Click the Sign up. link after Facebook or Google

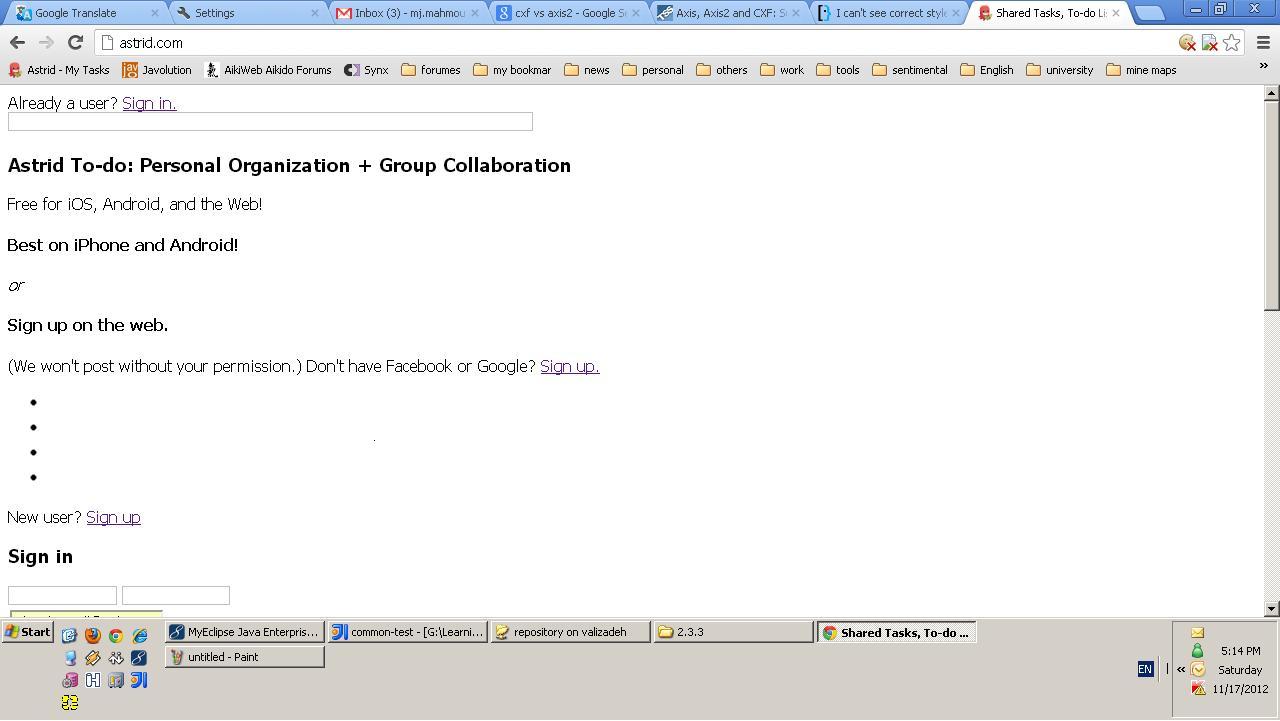pyautogui.click(x=569, y=366)
